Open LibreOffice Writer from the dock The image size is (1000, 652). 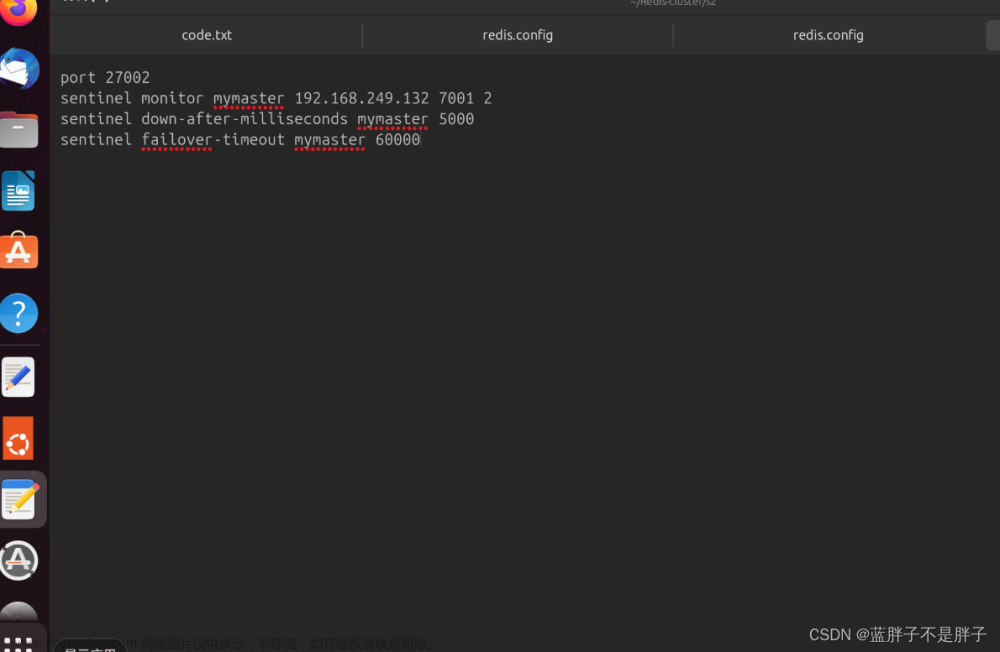coord(18,191)
